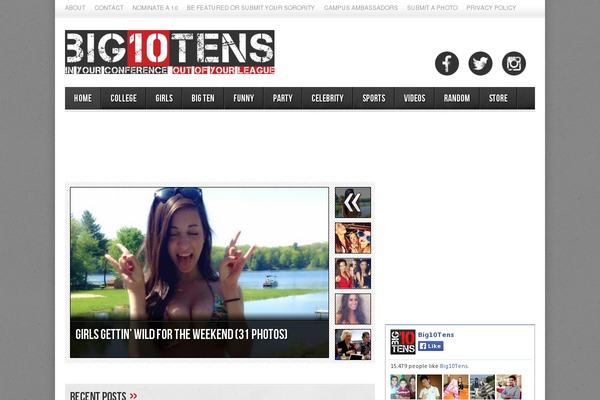Screen dimensions: 600x400
Task: Select the second slider thumbnail with sunglasses
Action: [352, 238]
